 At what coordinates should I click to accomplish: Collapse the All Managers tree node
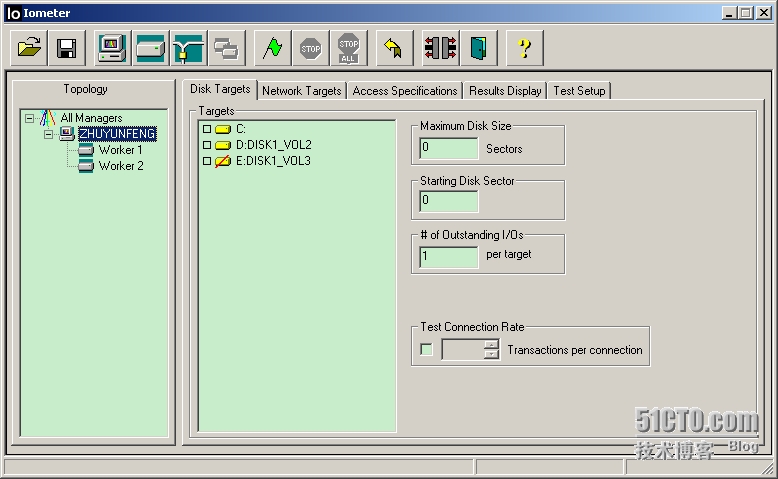click(30, 118)
